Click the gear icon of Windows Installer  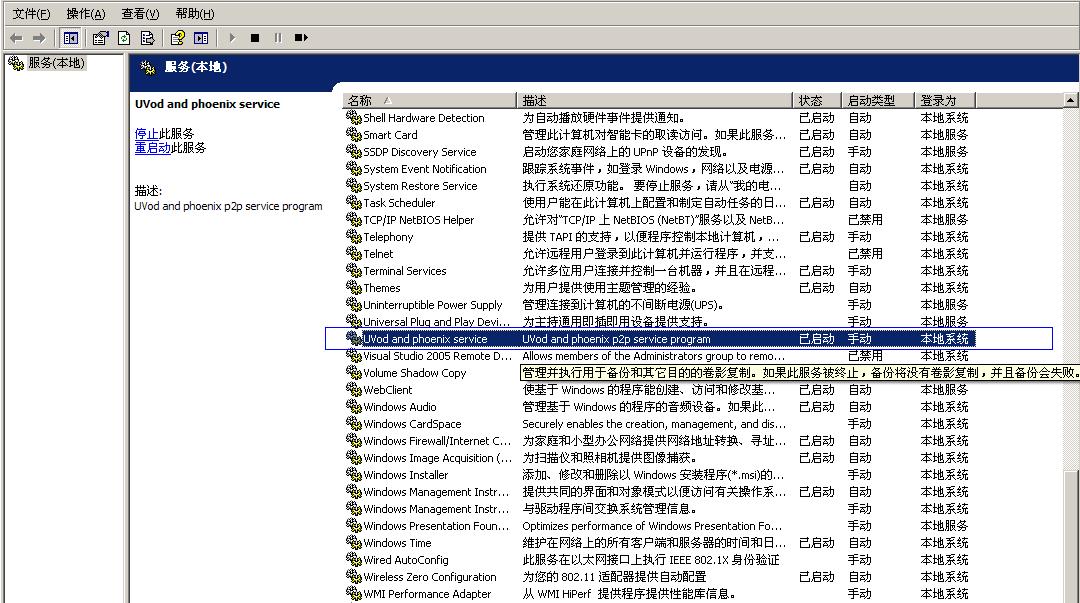pos(353,475)
